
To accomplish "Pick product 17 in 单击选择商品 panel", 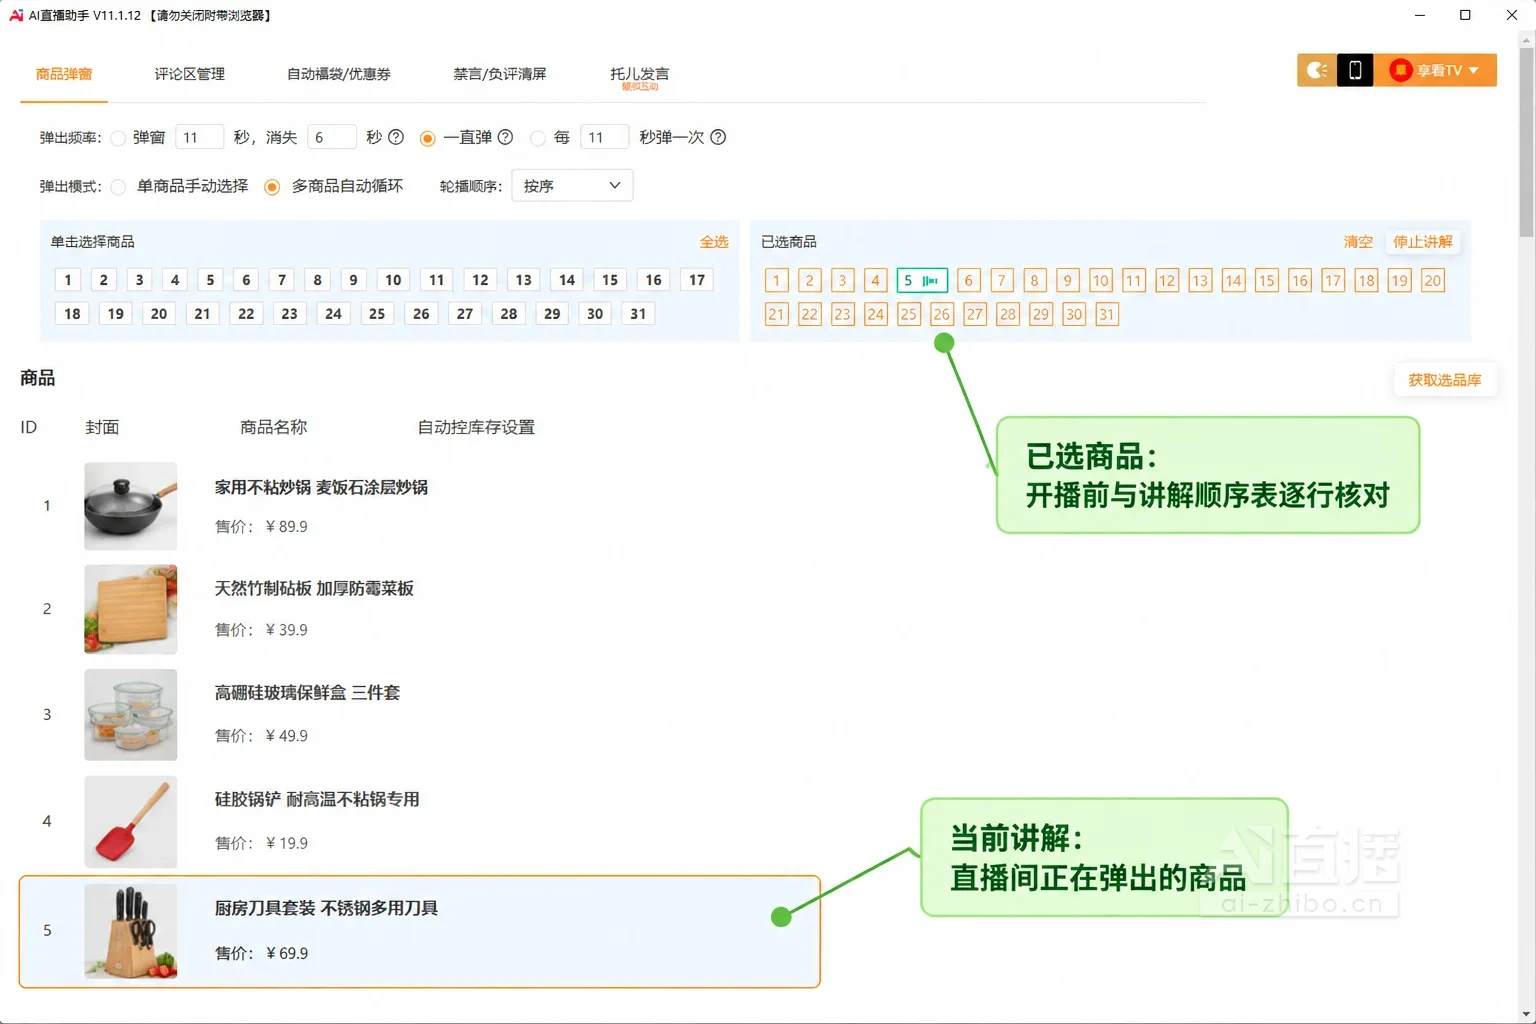I will (x=697, y=280).
